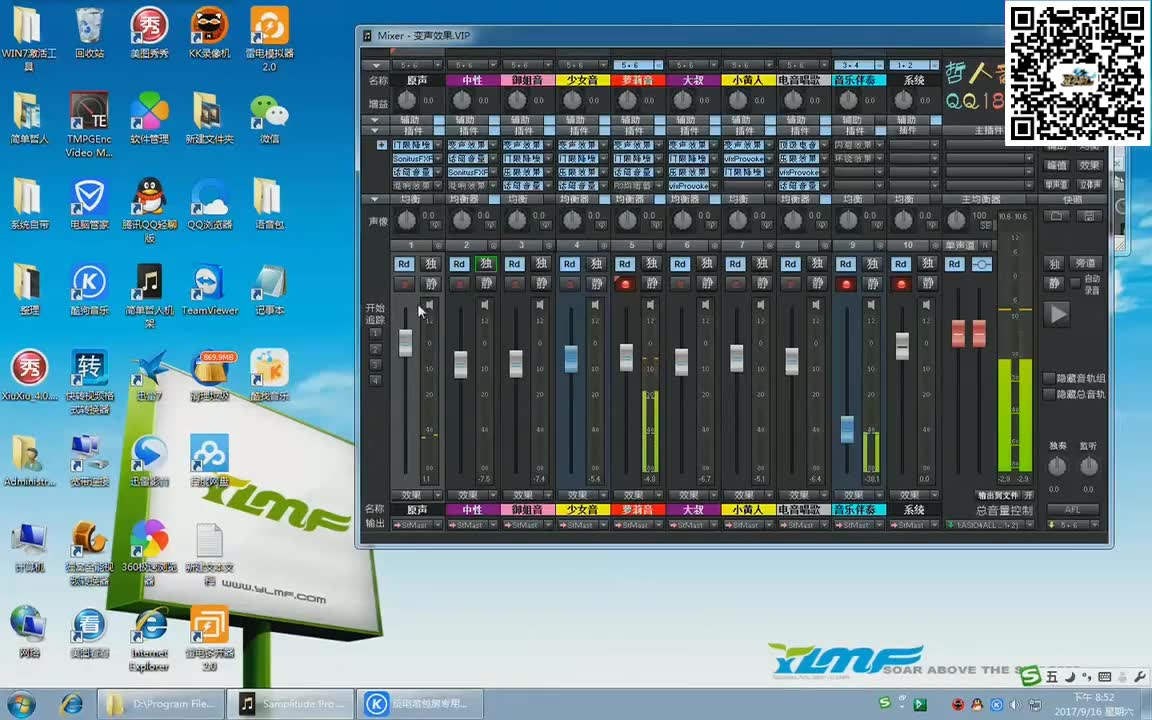This screenshot has height=720, width=1152.
Task: Solo the 中性 channel with 独 button
Action: 486,264
